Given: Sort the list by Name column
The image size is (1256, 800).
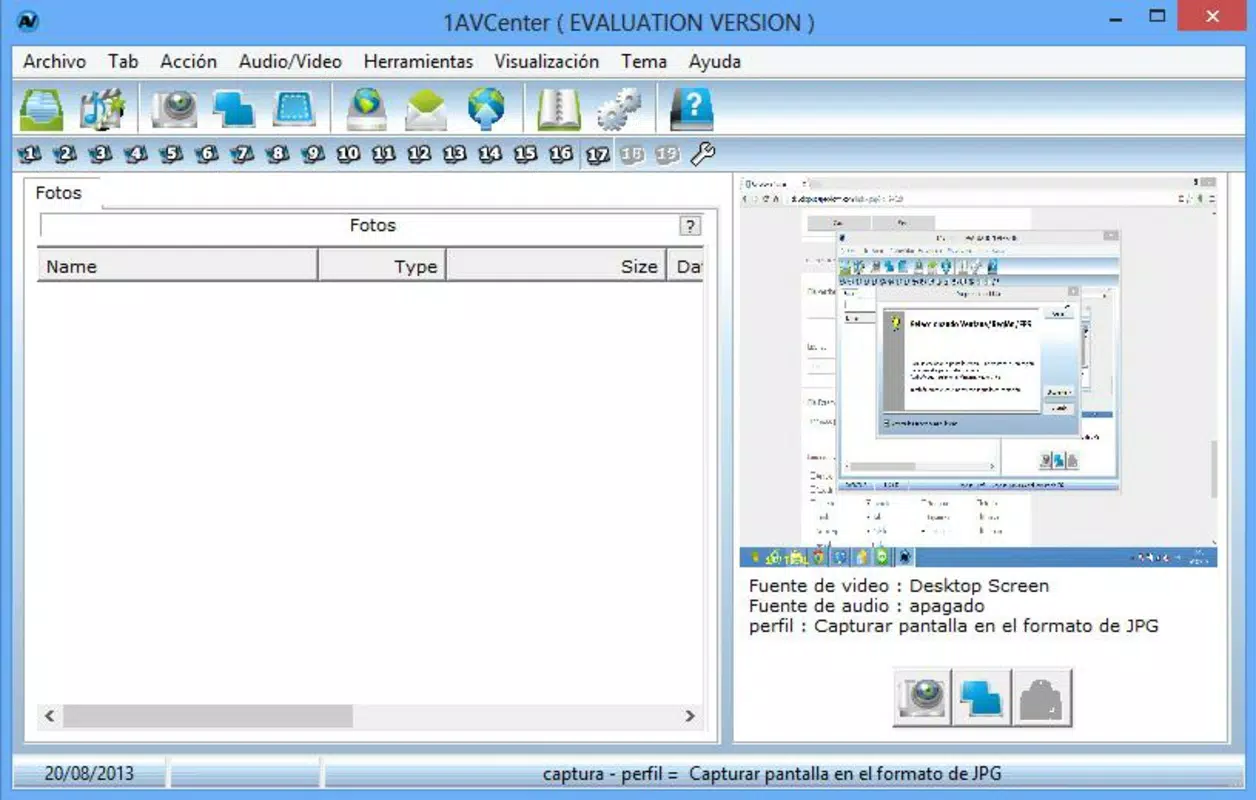Looking at the screenshot, I should point(177,266).
